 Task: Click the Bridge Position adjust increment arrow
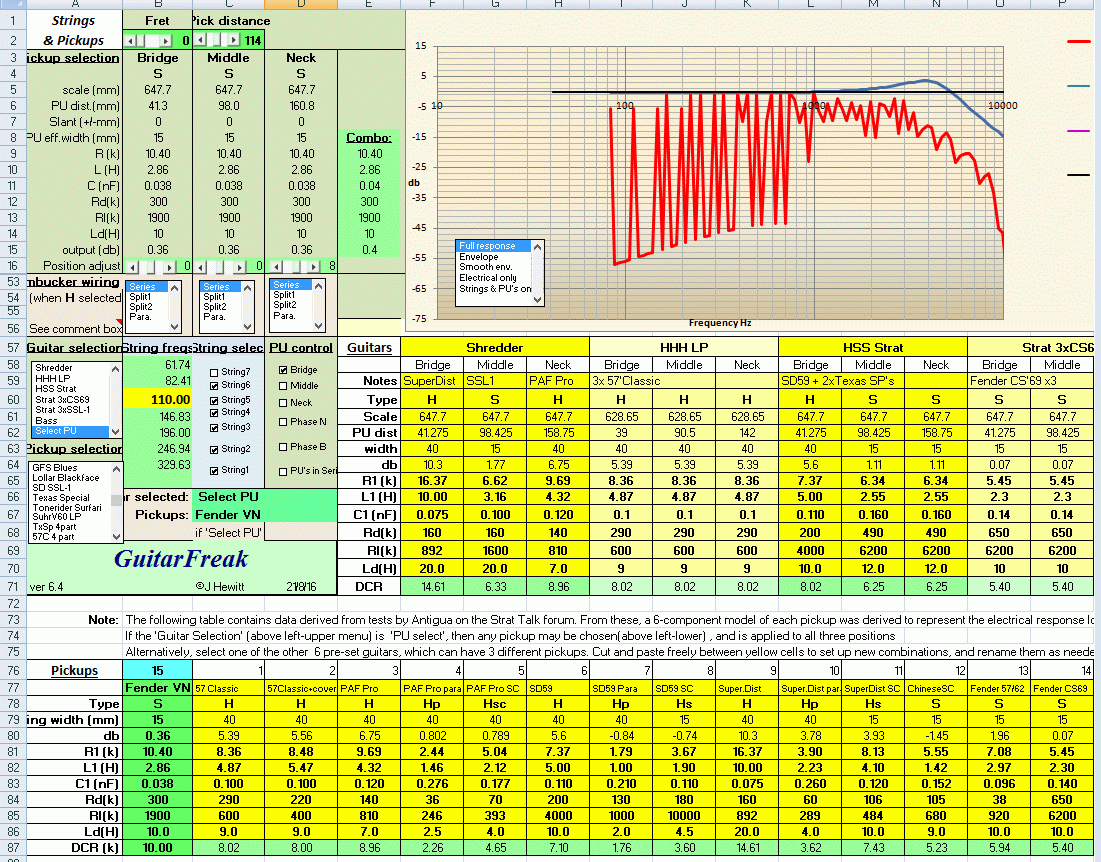click(170, 265)
